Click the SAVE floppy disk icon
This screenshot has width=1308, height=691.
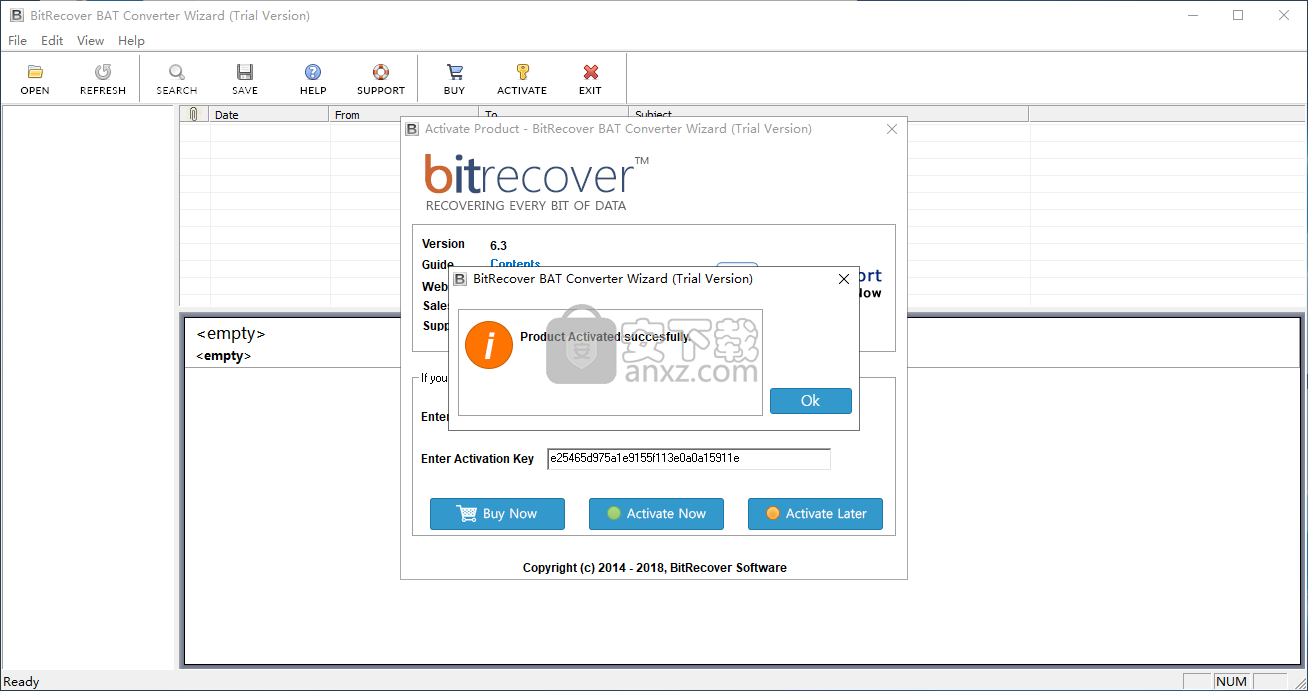(245, 79)
